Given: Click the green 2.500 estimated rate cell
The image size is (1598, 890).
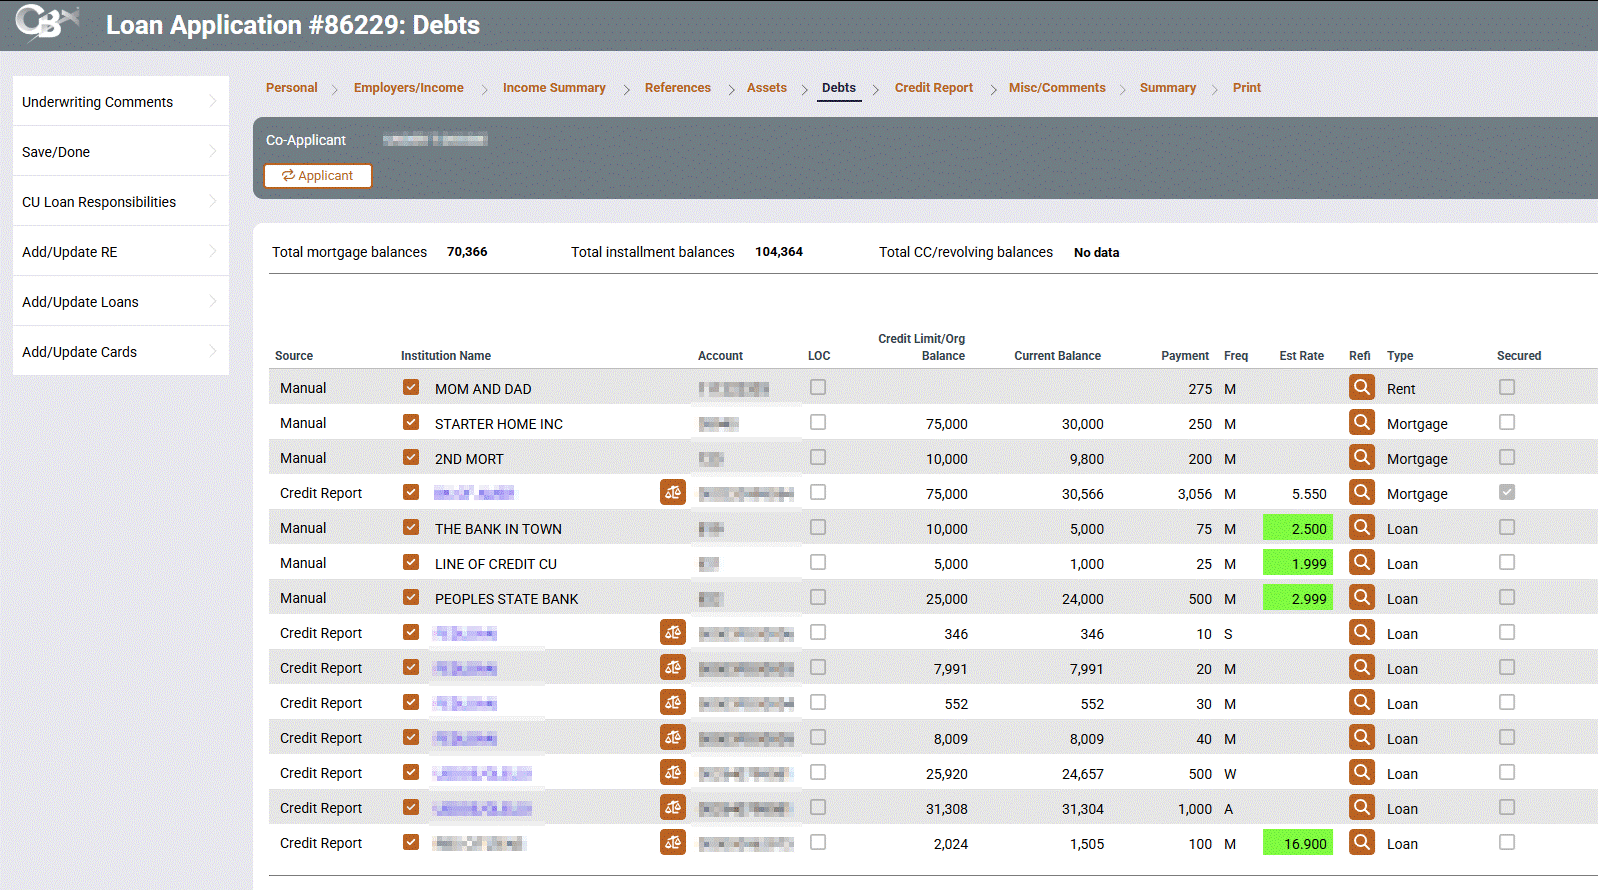Looking at the screenshot, I should 1298,528.
